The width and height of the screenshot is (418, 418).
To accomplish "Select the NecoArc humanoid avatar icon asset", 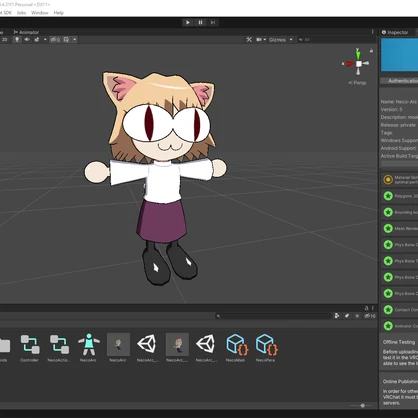I will pos(88,348).
